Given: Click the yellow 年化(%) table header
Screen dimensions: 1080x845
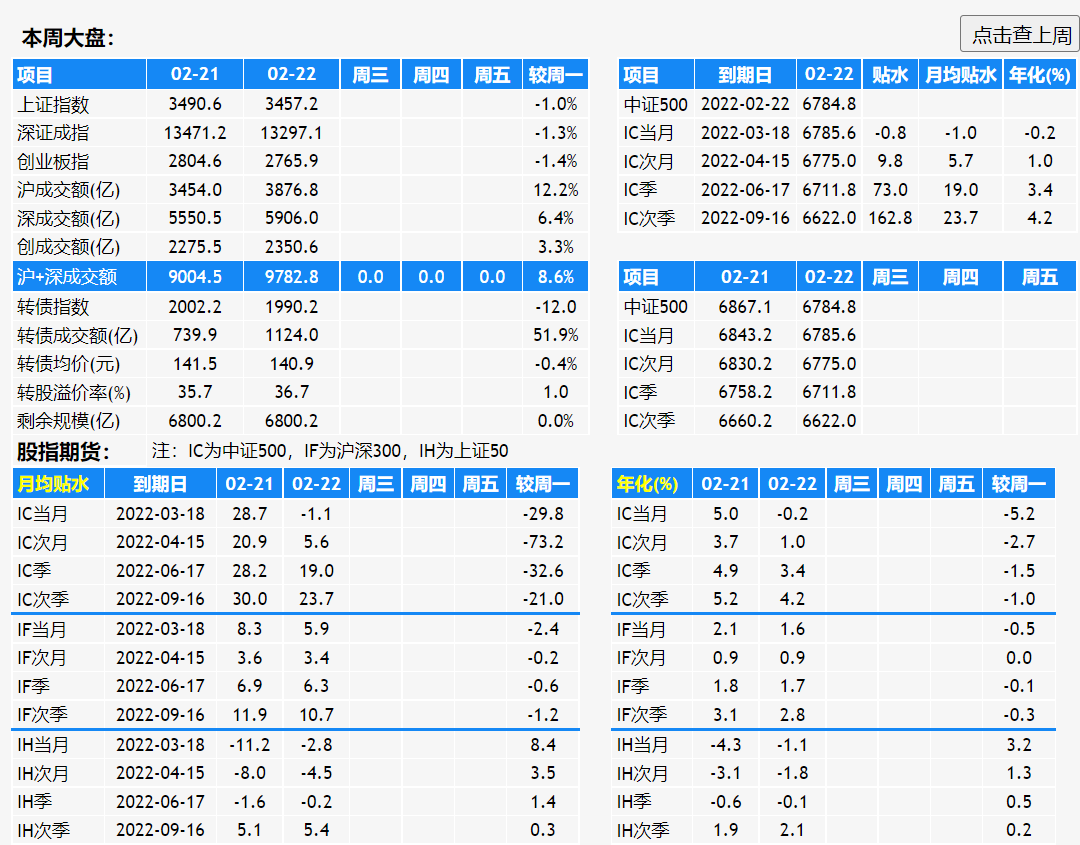Looking at the screenshot, I should tap(647, 483).
